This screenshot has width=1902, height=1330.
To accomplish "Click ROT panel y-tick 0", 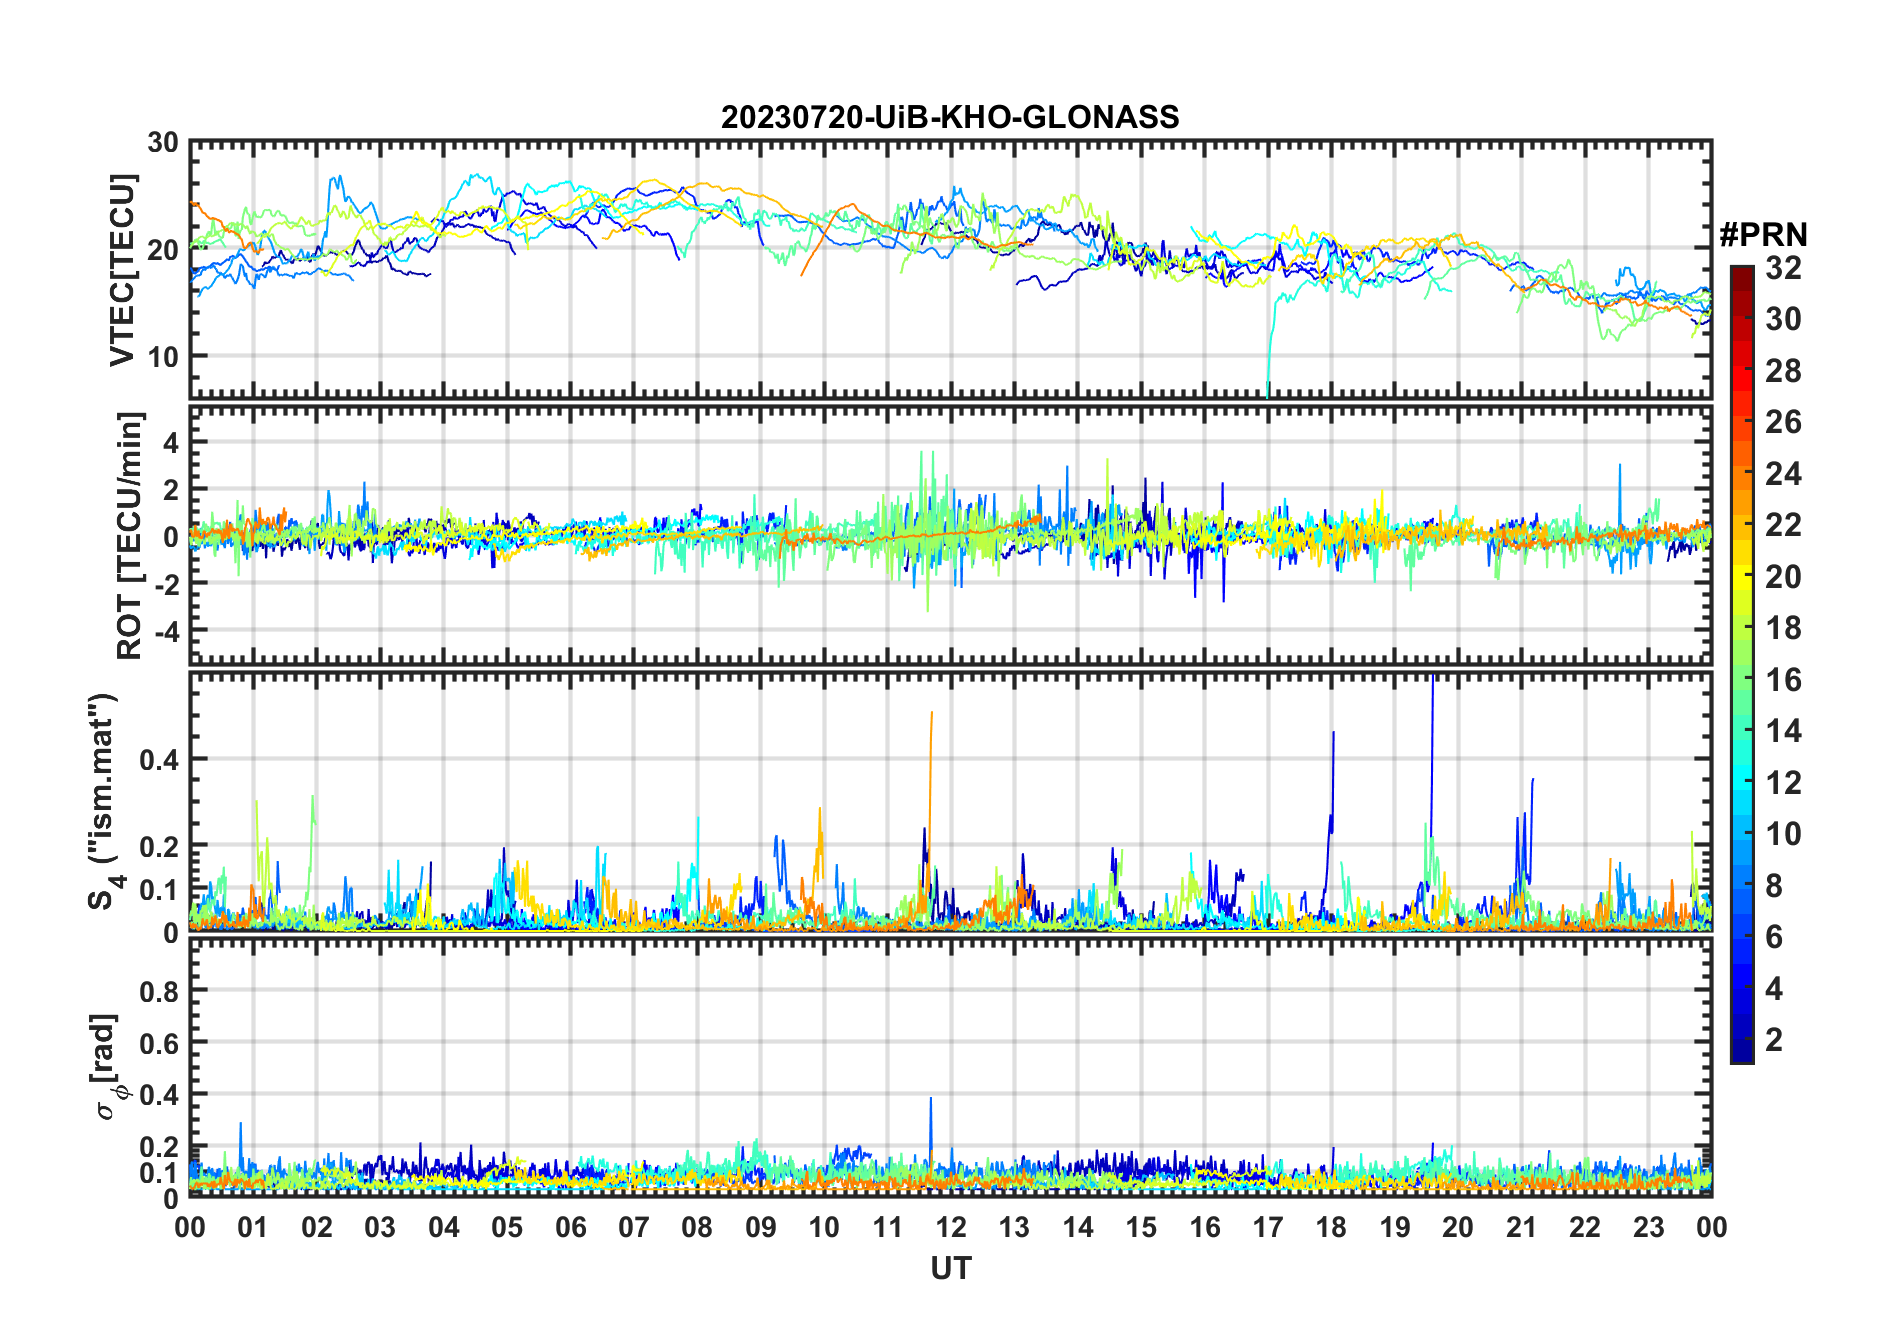I will click(x=170, y=536).
